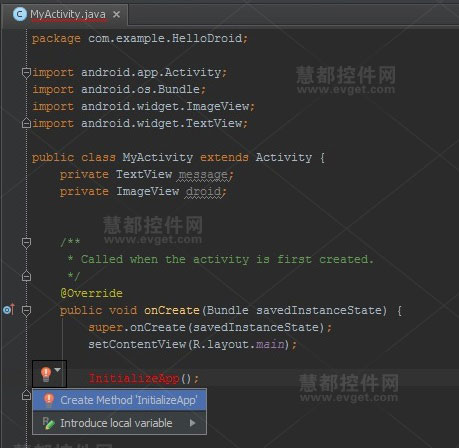Expand the Introduce local variable submenu arrow
The width and height of the screenshot is (459, 448).
192,423
